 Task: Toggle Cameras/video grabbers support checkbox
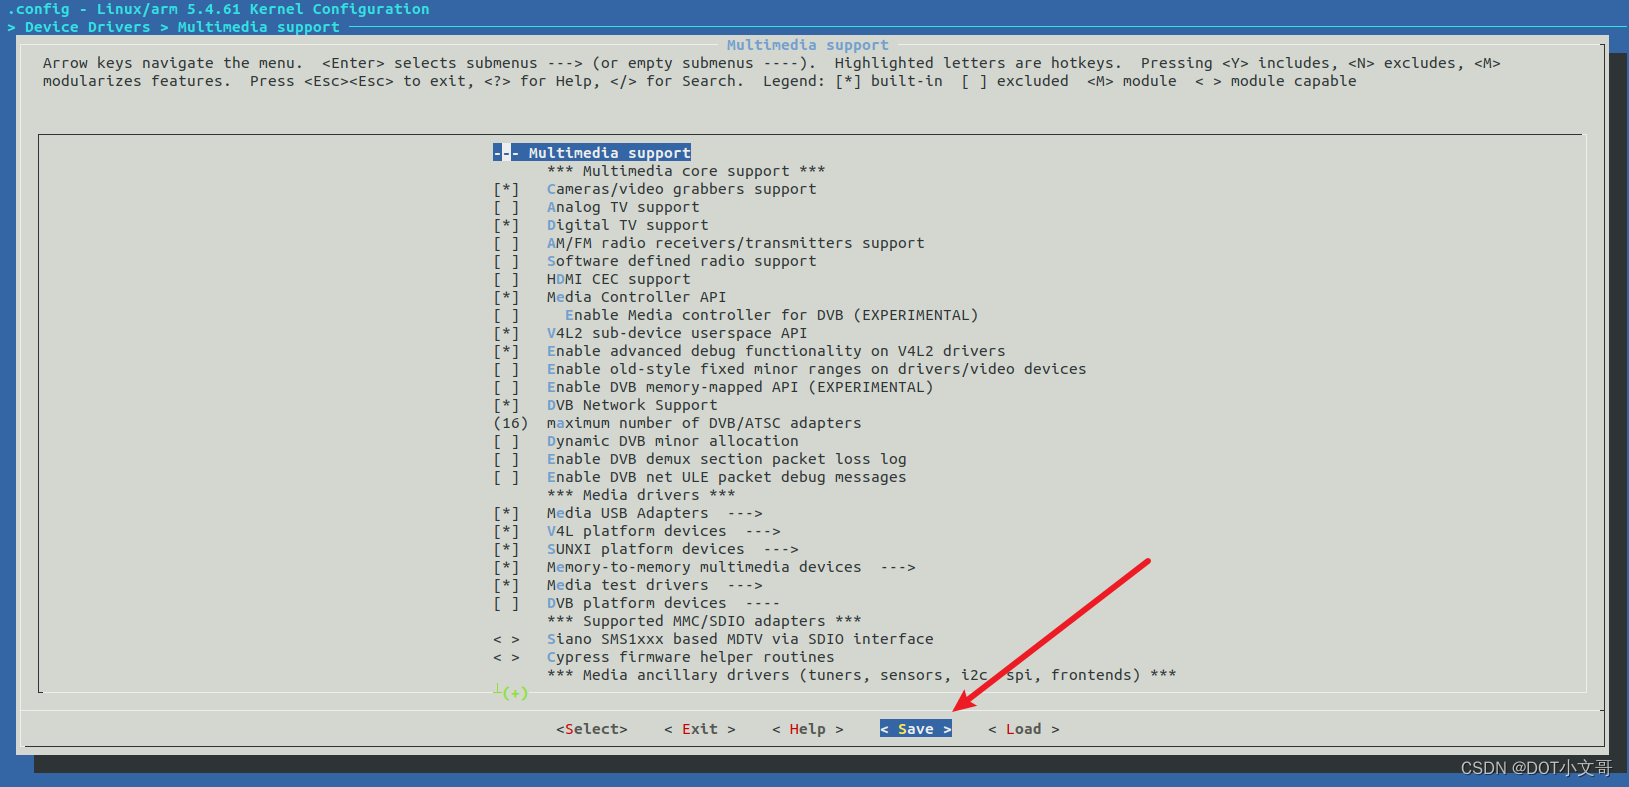point(506,189)
